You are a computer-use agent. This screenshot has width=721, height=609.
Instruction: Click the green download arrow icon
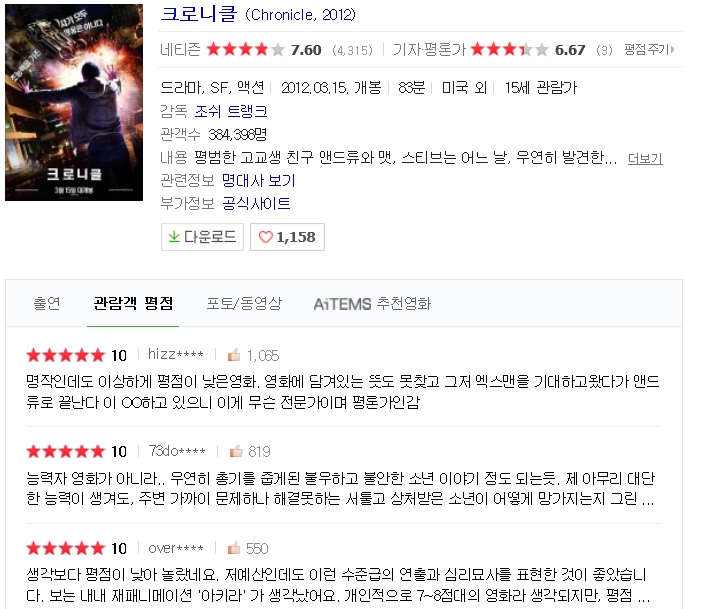[174, 237]
